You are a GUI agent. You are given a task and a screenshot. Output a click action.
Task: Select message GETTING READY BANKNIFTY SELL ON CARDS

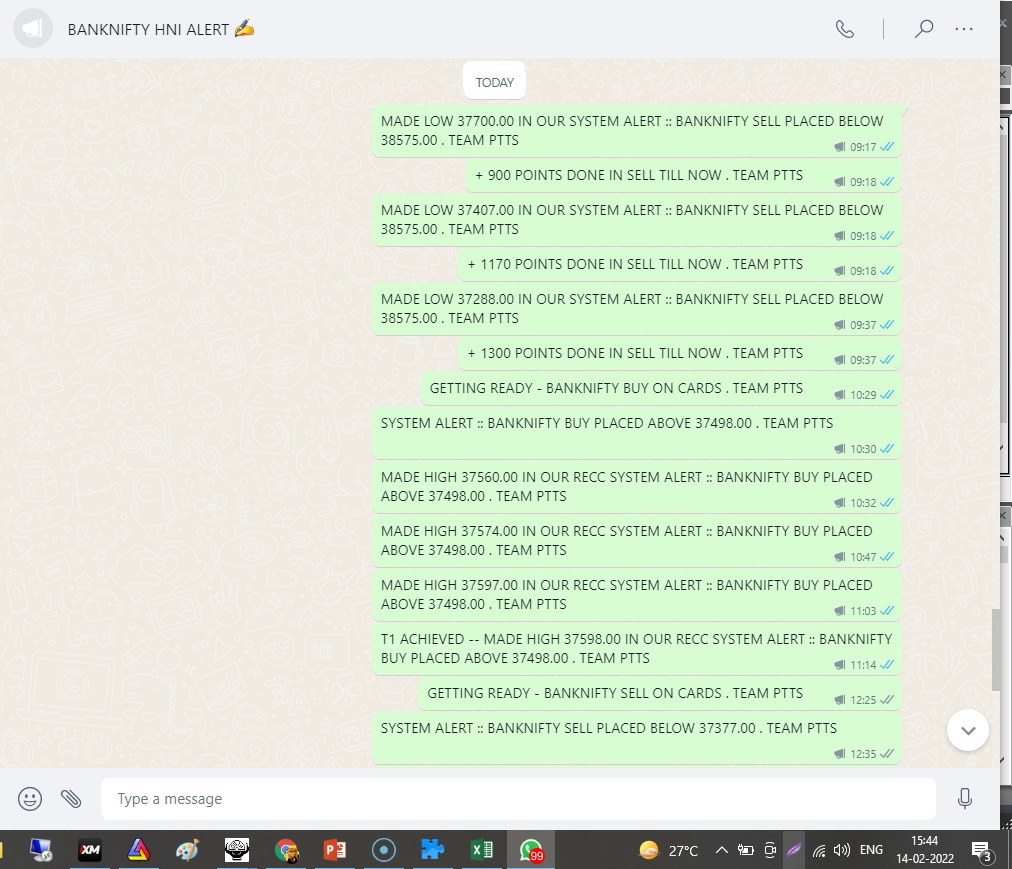coord(660,694)
